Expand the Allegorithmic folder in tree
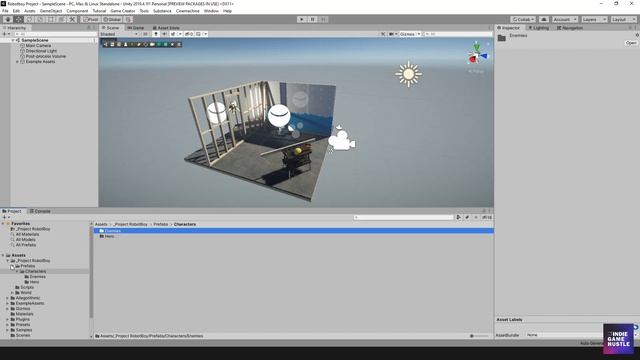640x360 pixels. click(7, 298)
